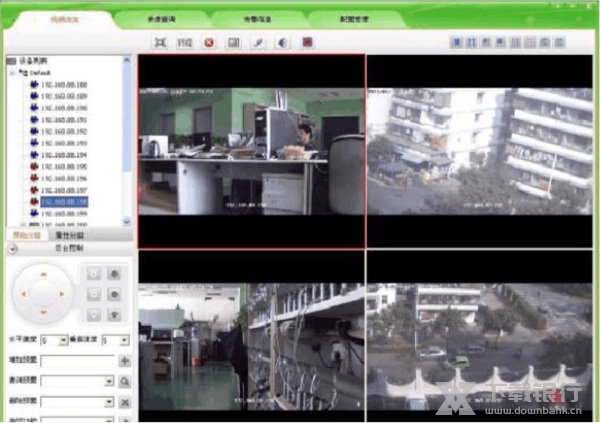Click the delete preset X icon
The height and width of the screenshot is (423, 600).
(125, 402)
